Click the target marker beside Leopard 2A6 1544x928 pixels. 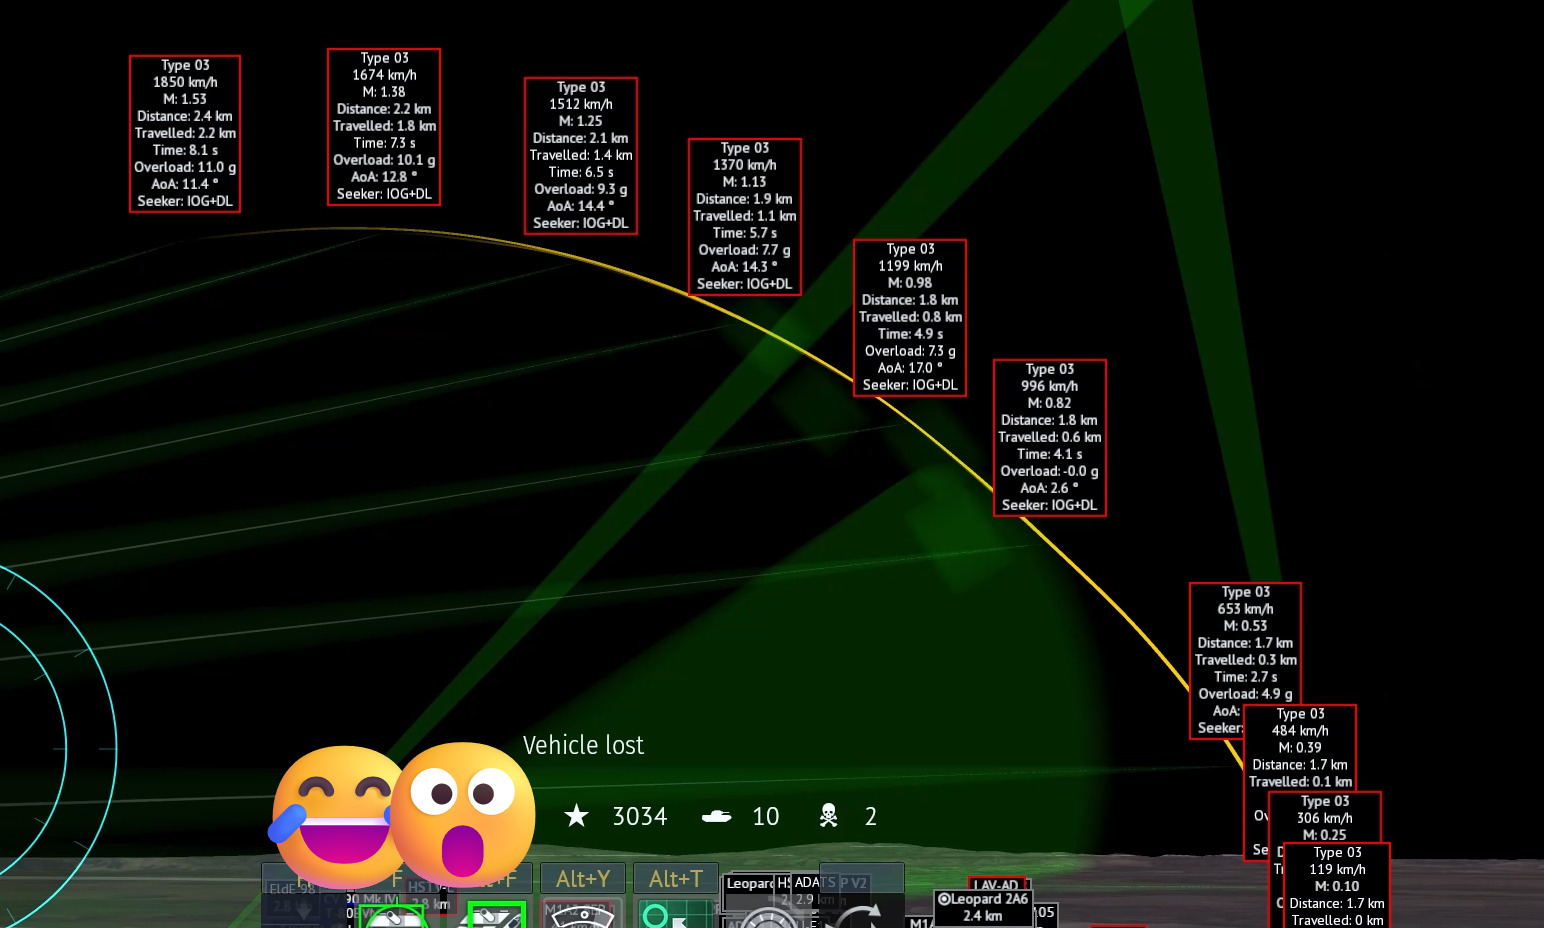[944, 899]
